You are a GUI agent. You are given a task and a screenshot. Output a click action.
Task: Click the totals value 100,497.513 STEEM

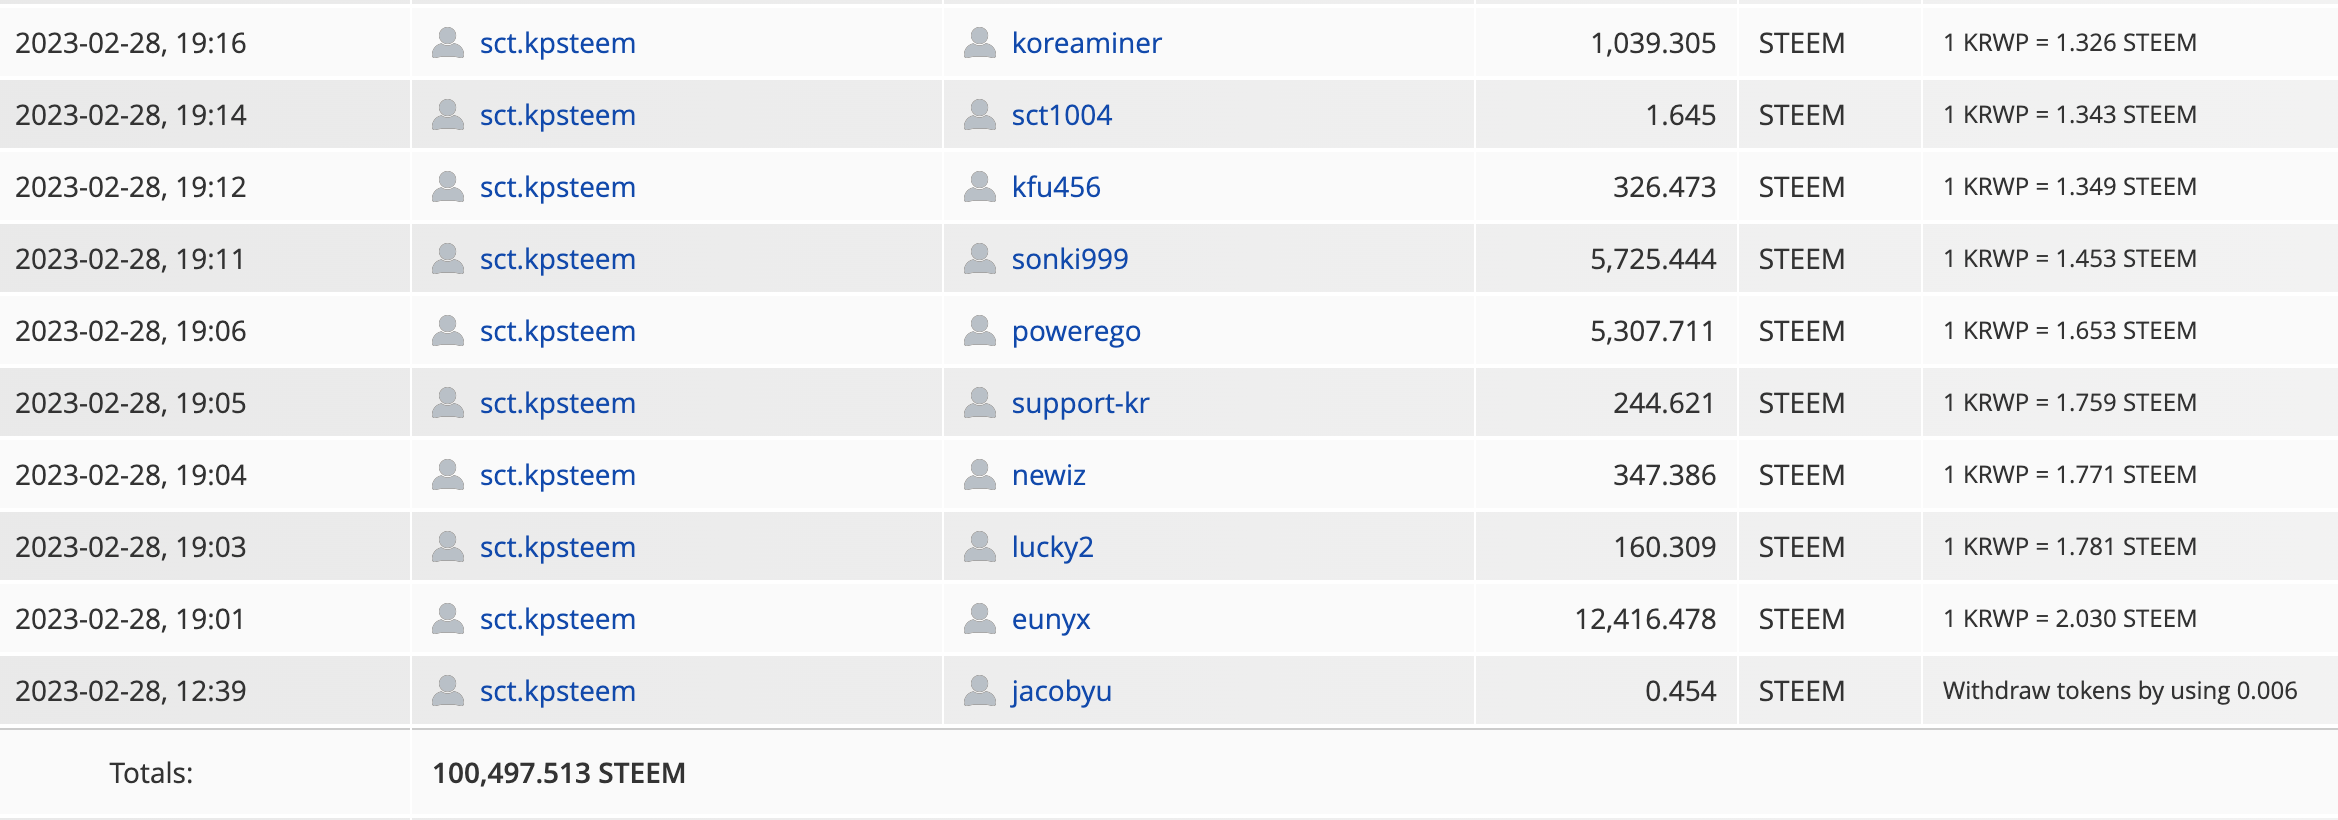tap(558, 773)
